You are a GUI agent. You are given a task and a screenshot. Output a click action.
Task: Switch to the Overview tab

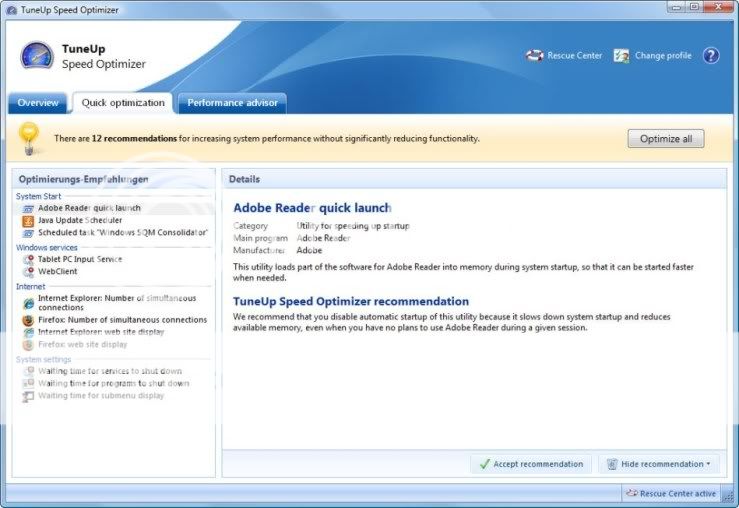[x=38, y=103]
